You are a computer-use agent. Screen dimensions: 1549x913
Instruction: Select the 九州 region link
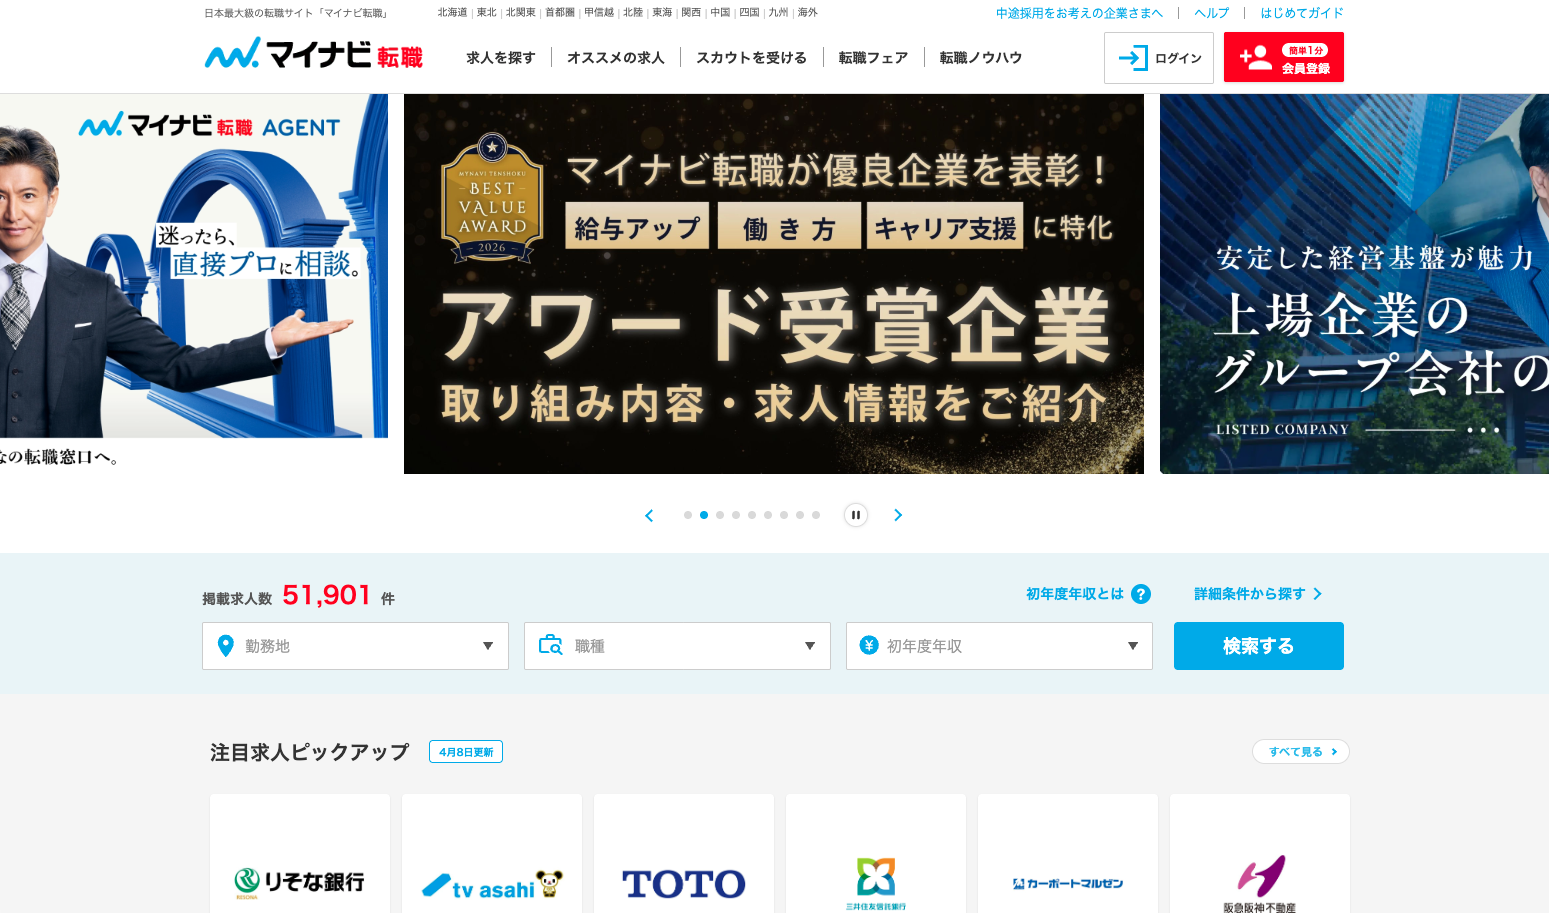[778, 13]
